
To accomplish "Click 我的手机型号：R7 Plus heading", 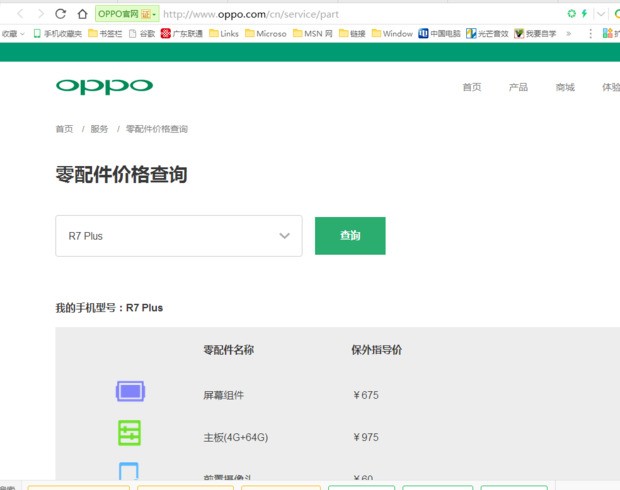I will 109,308.
